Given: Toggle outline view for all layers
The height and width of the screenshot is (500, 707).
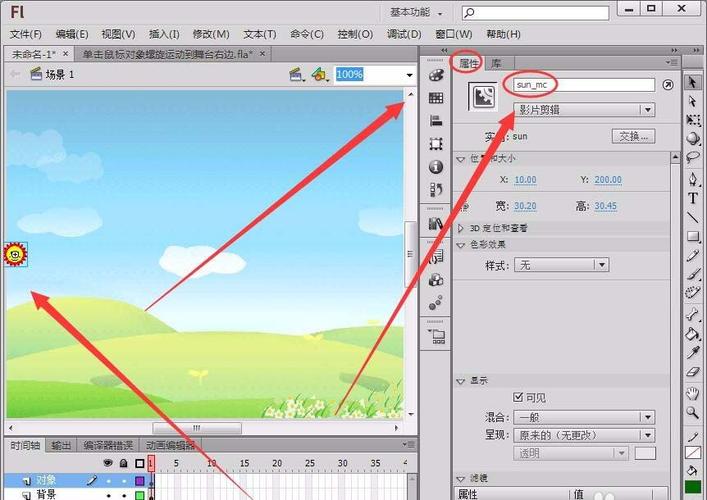Looking at the screenshot, I should coord(140,463).
